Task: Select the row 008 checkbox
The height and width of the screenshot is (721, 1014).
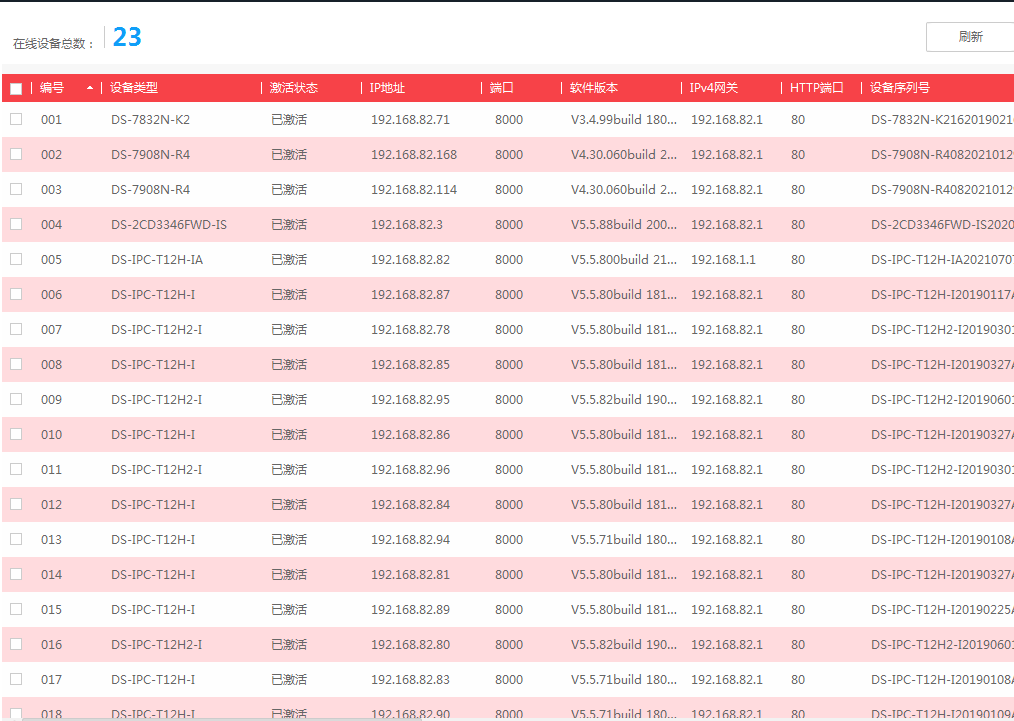Action: pos(16,364)
